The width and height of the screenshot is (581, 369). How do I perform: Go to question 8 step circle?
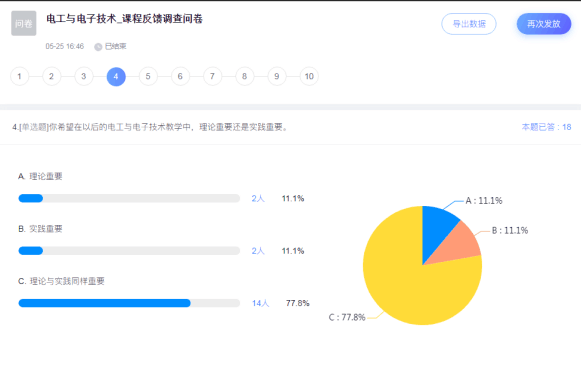(245, 76)
